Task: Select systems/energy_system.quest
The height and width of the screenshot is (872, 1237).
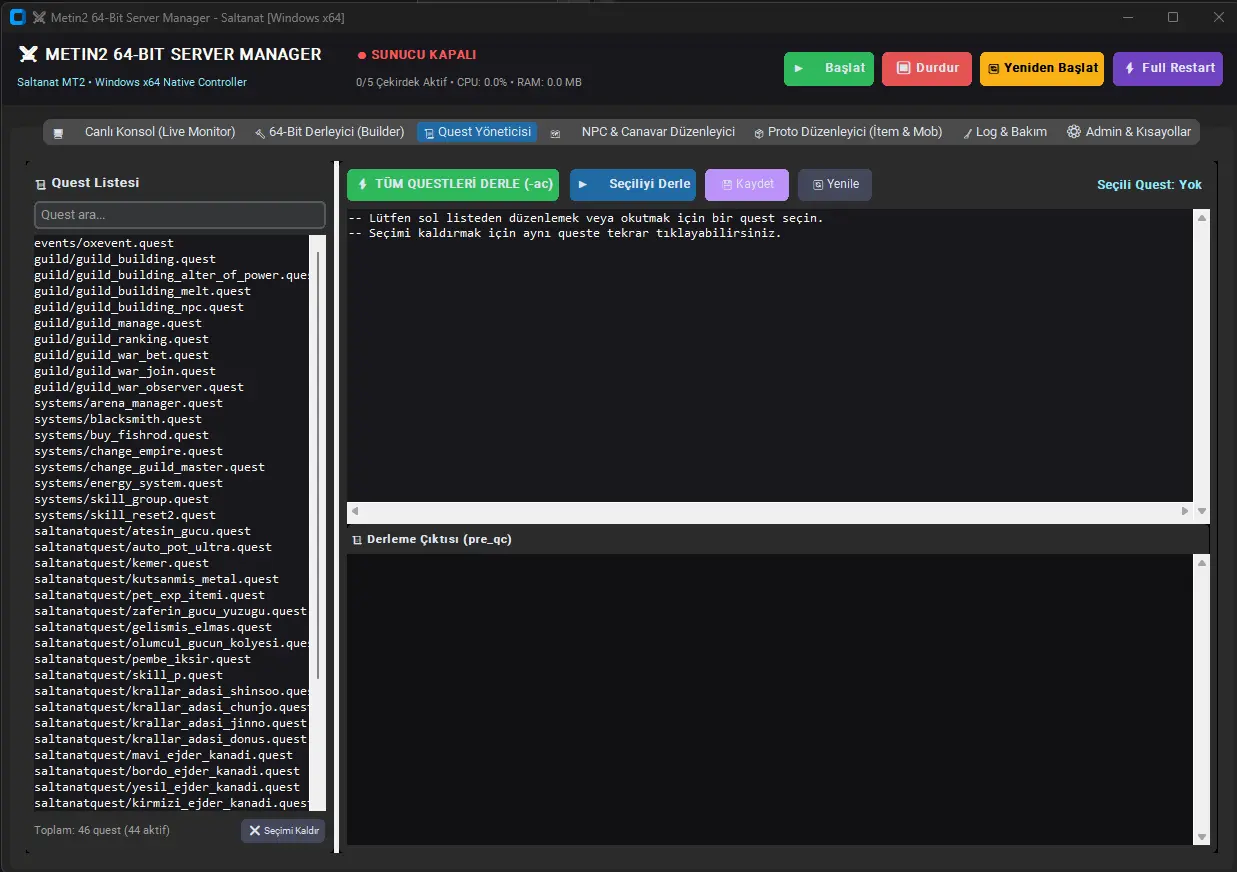Action: click(x=129, y=483)
